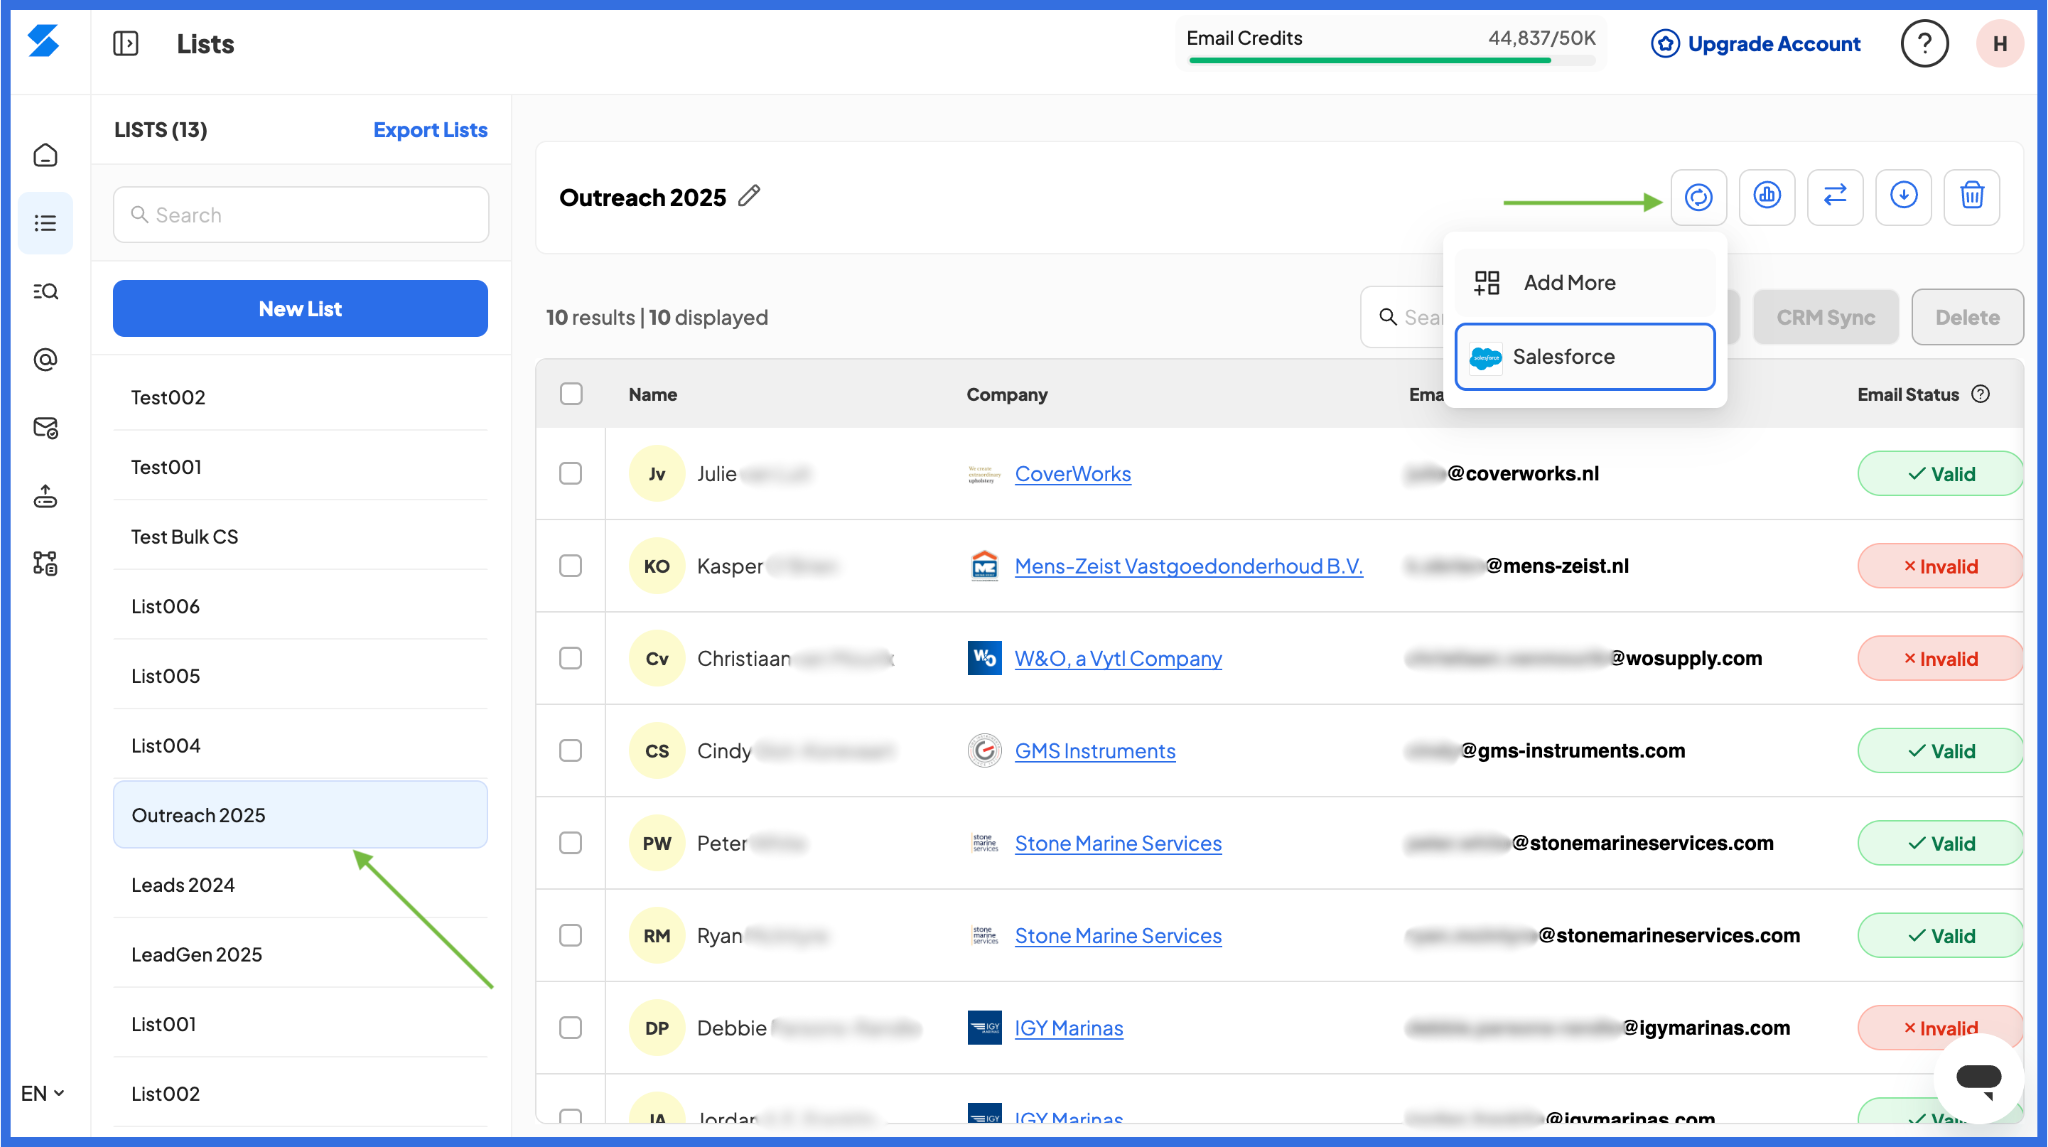Click the GMS Instruments company logo
2048x1147 pixels.
(x=984, y=750)
